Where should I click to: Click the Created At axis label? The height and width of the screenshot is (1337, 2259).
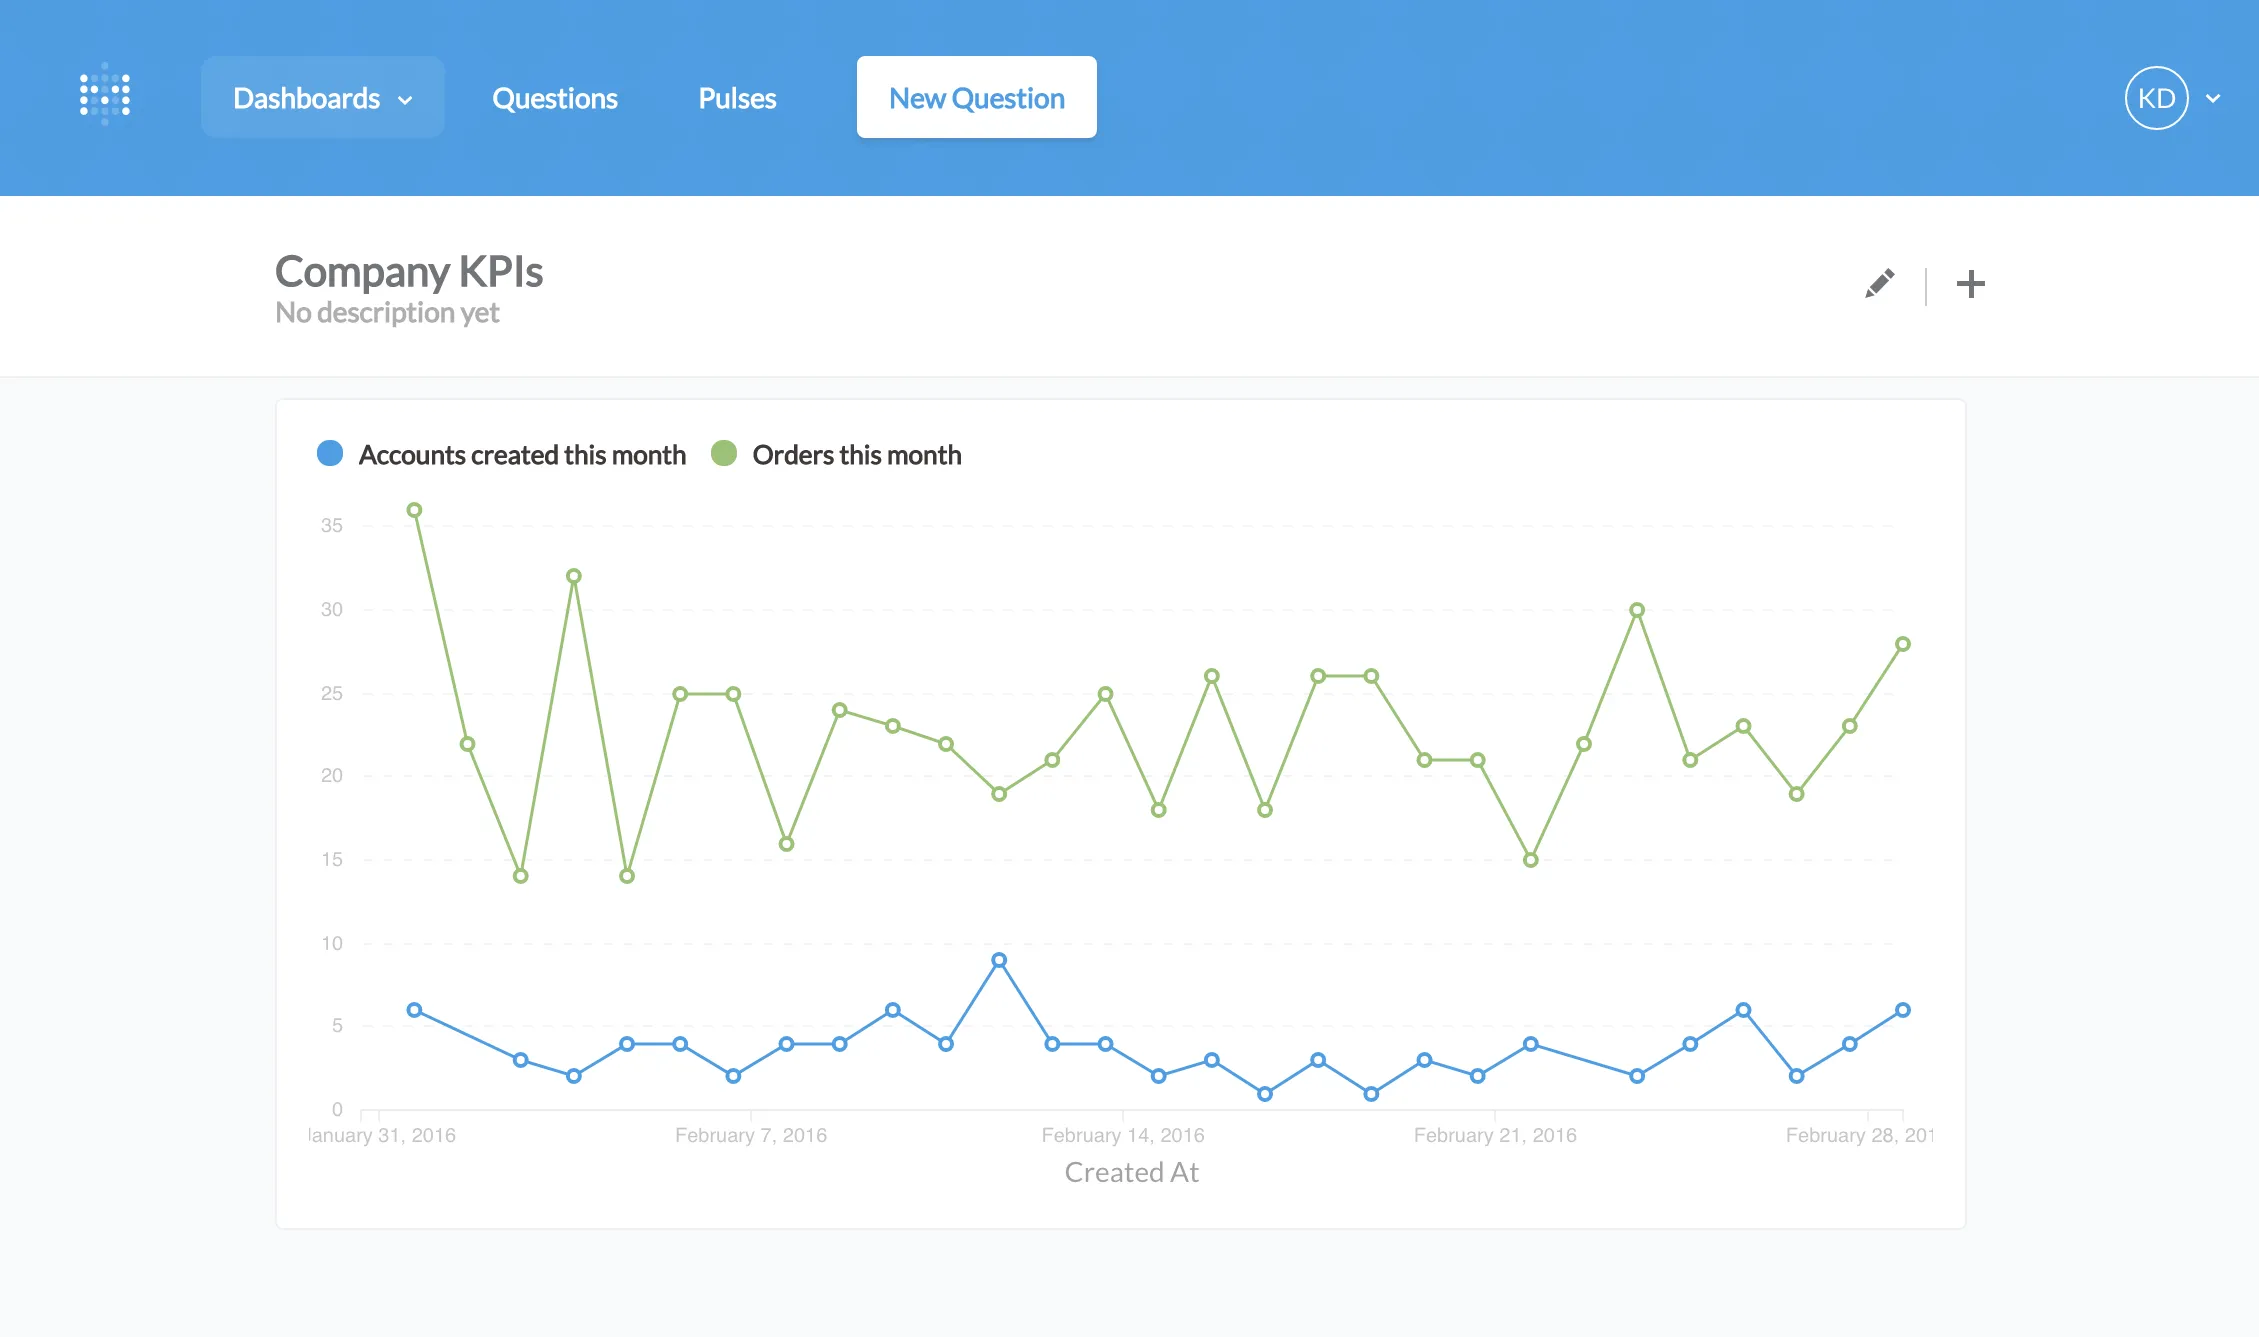click(x=1131, y=1172)
